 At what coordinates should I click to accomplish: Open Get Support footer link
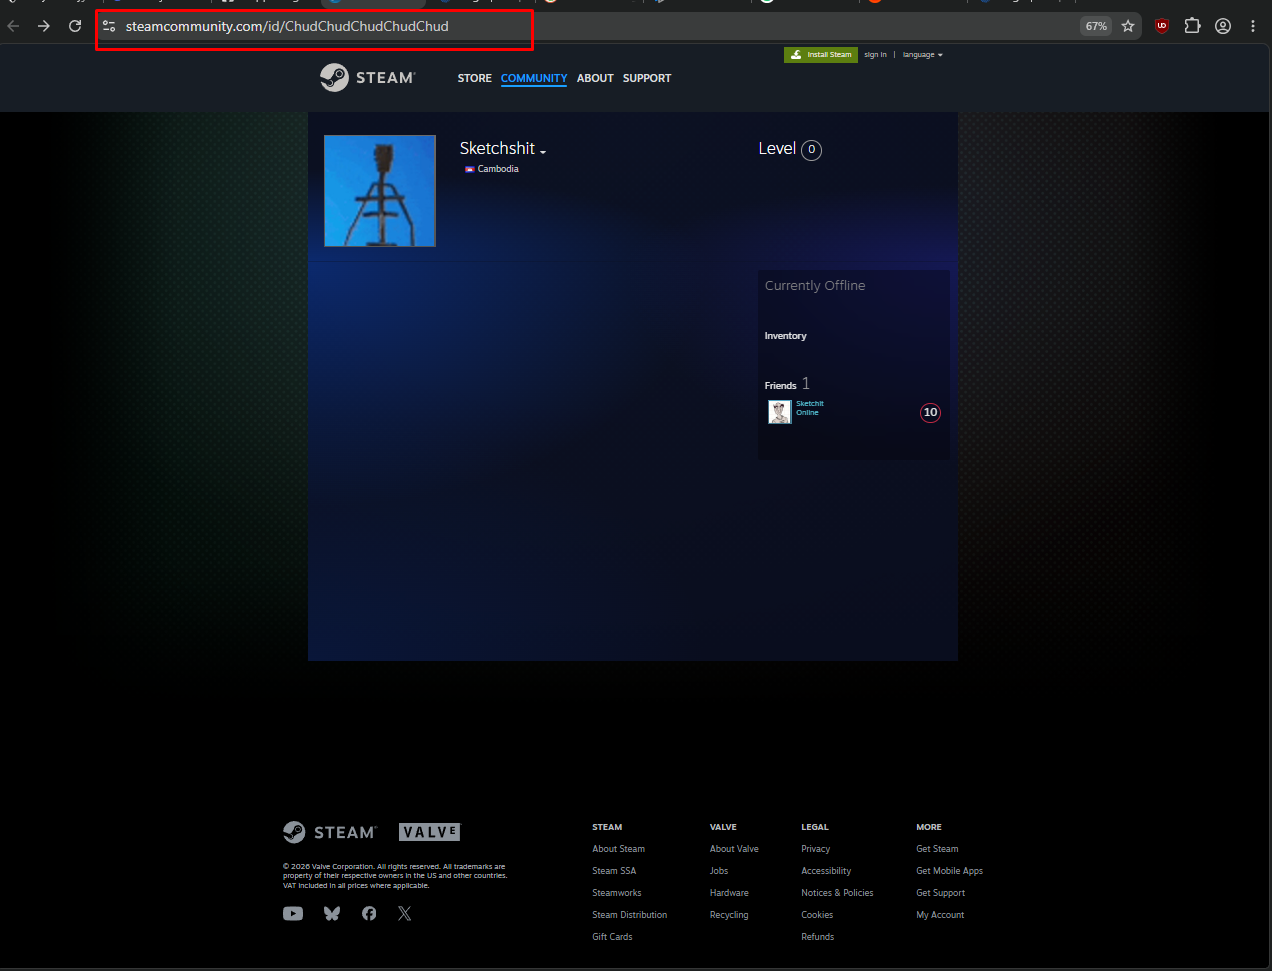(x=941, y=893)
